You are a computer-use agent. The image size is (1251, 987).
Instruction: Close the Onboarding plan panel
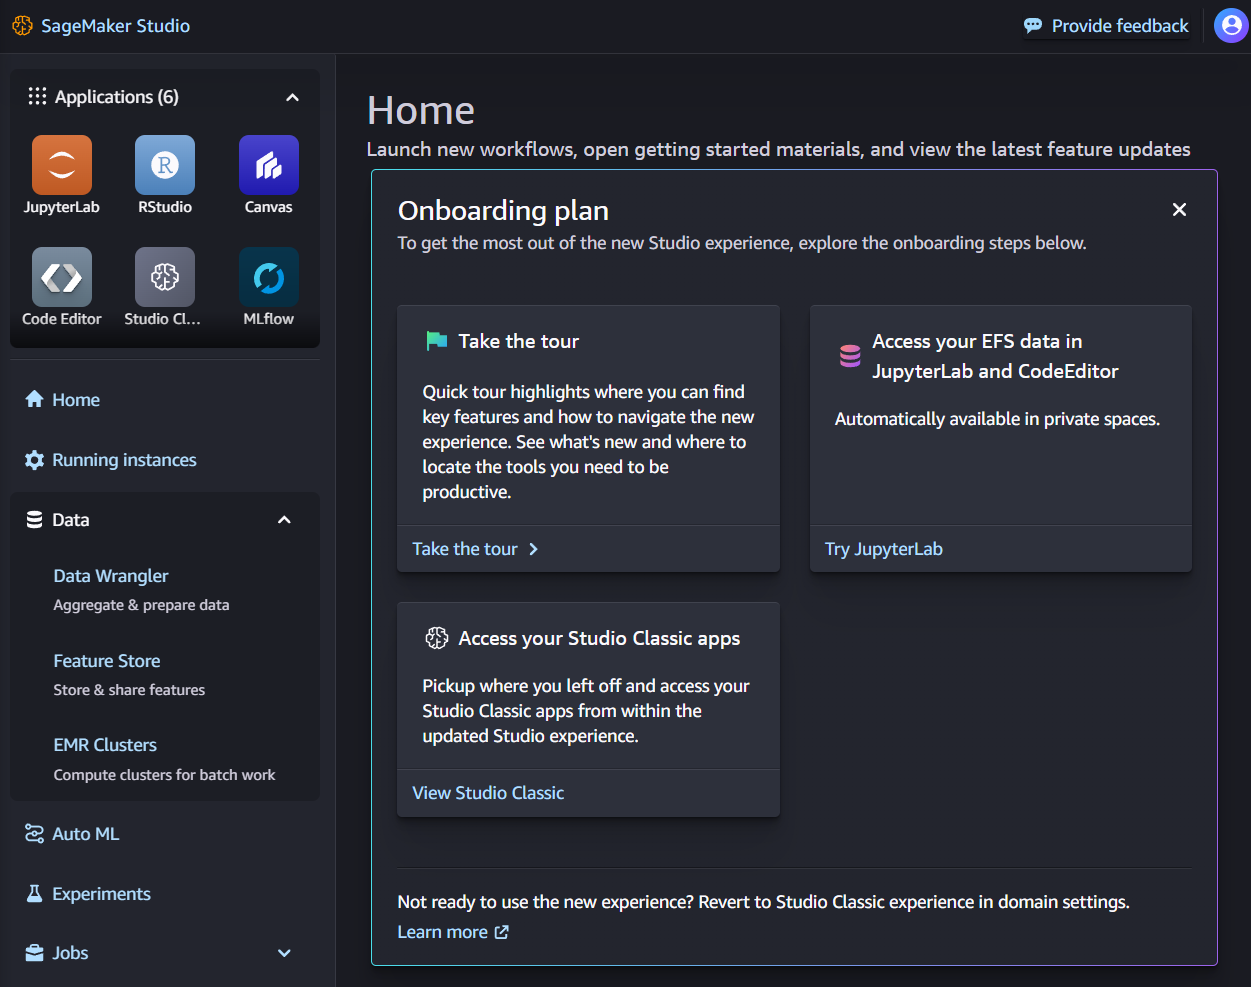point(1179,209)
